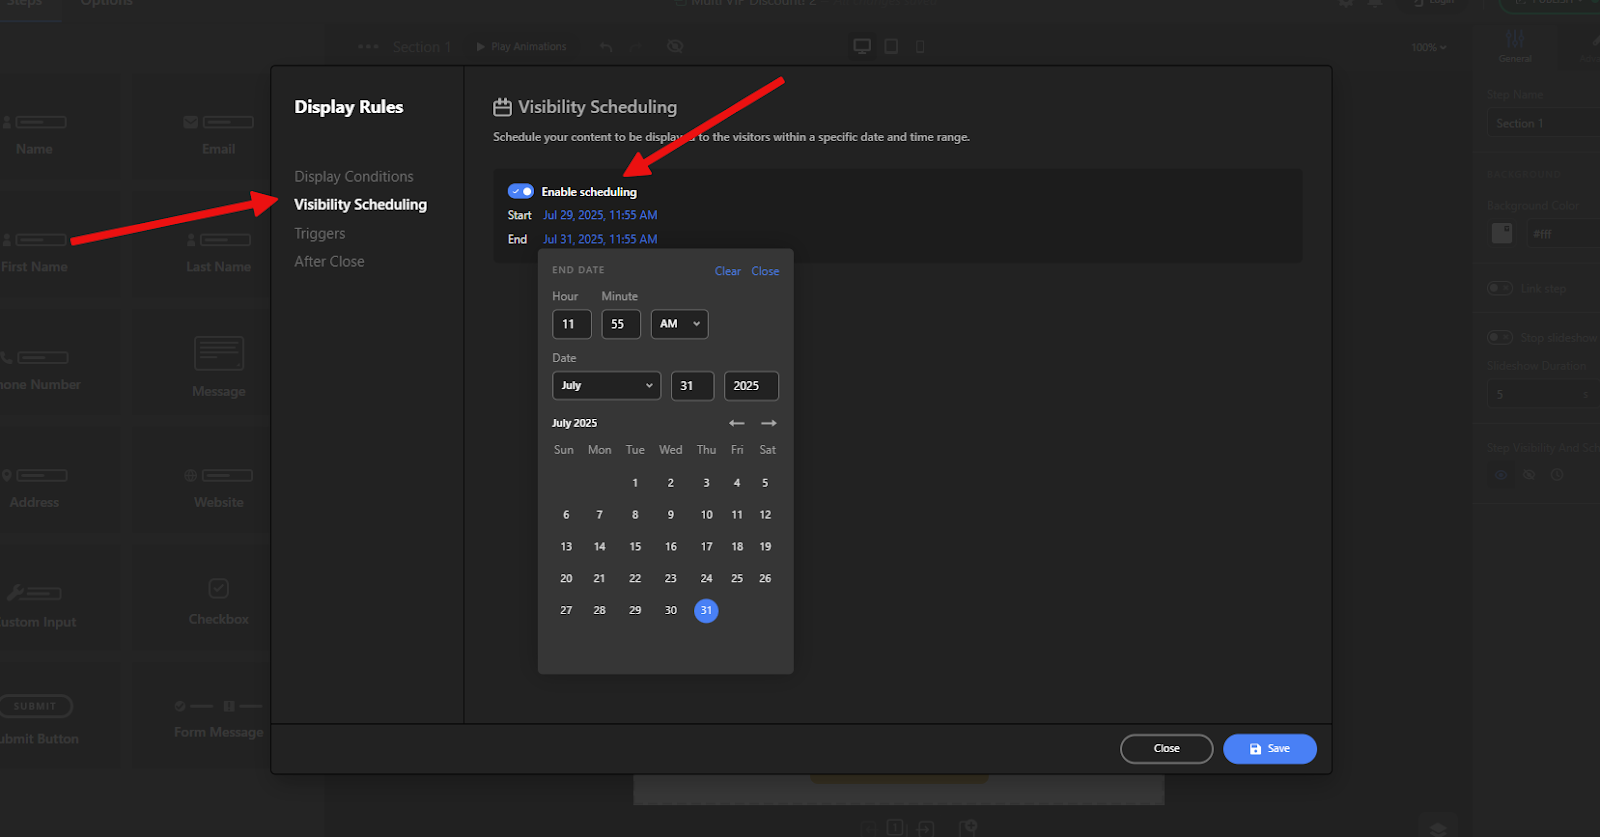Open Display Conditions section
The width and height of the screenshot is (1600, 837).
tap(353, 176)
